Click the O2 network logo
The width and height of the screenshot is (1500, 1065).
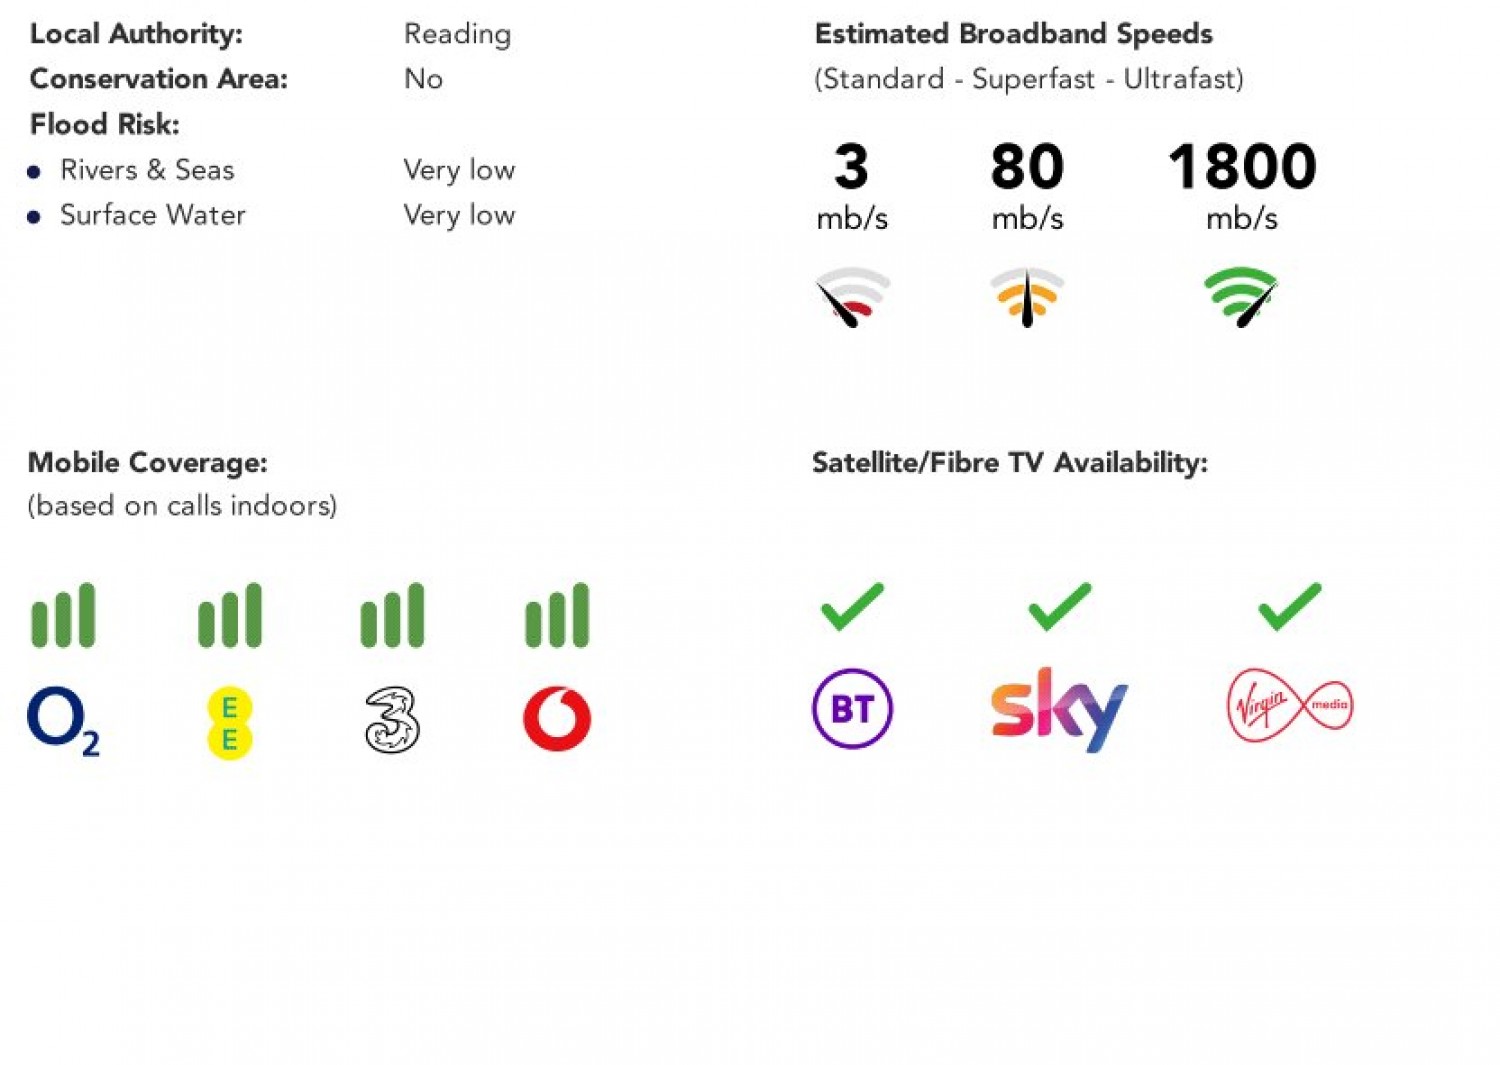point(62,719)
